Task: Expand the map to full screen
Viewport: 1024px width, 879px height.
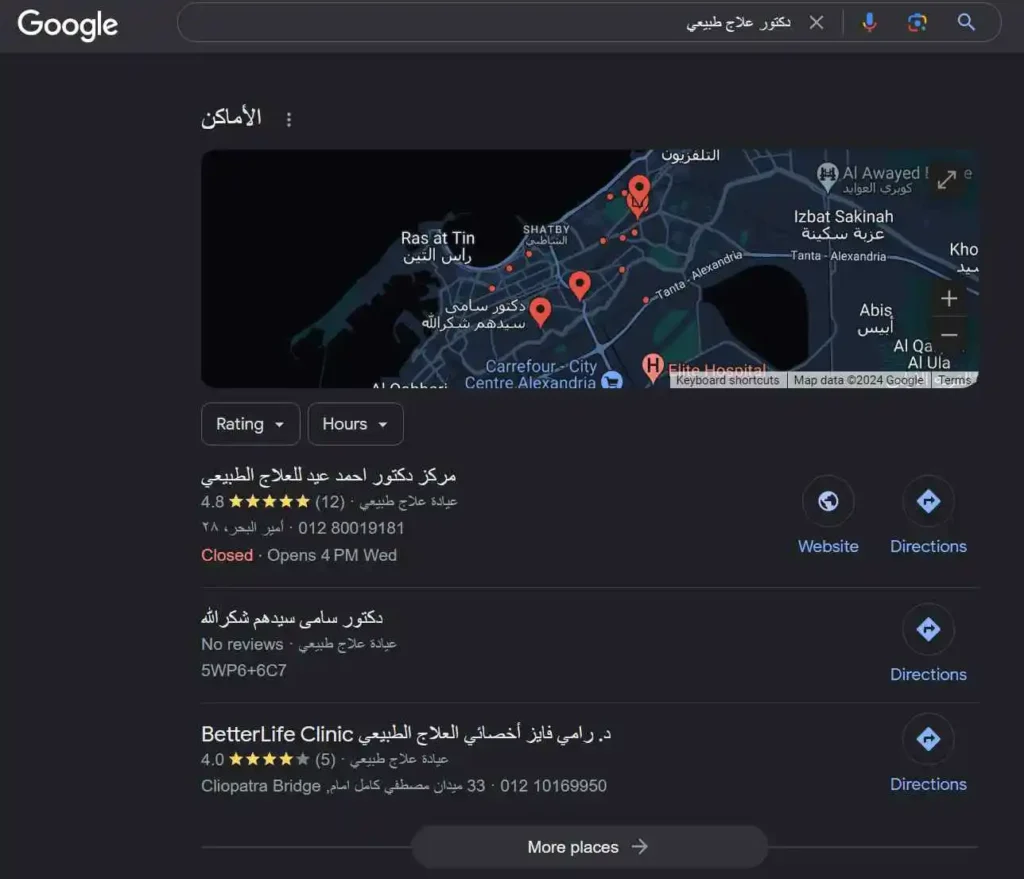Action: point(947,179)
